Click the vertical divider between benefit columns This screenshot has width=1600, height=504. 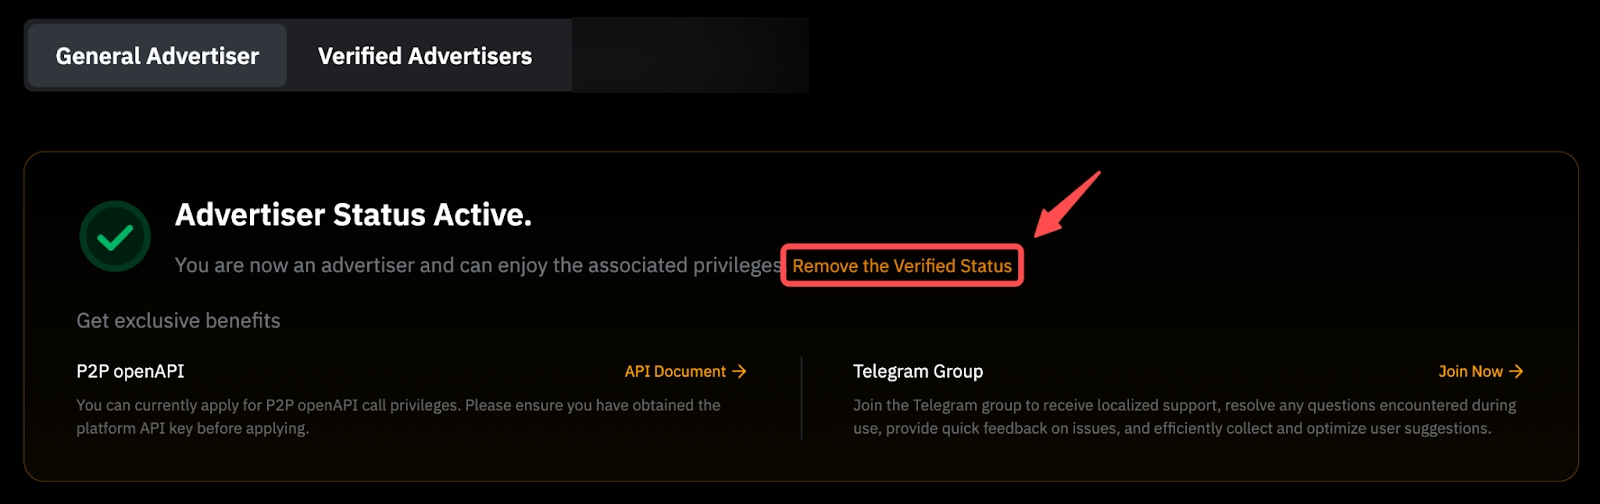801,398
